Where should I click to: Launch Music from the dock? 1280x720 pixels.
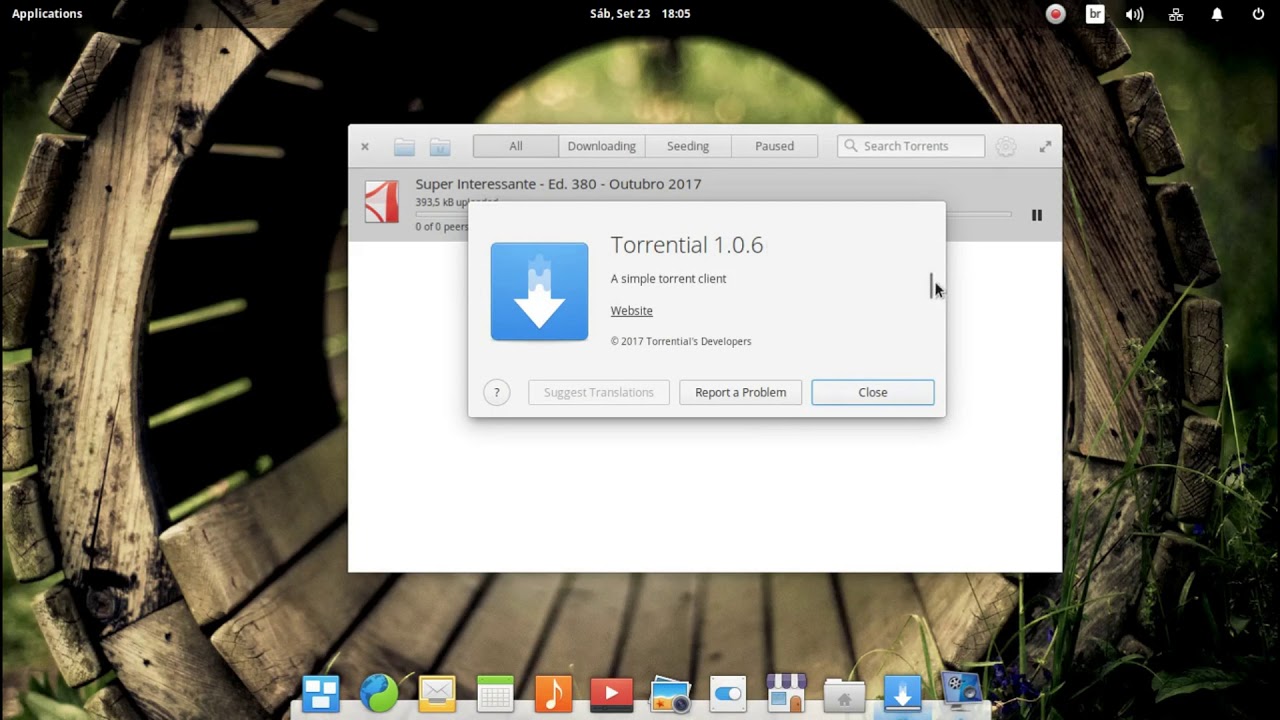tap(553, 693)
